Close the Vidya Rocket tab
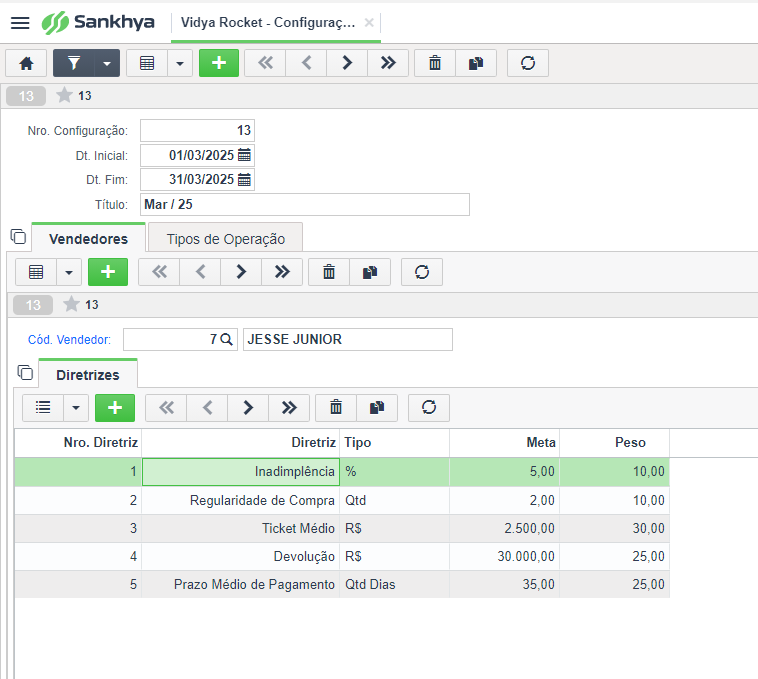758x679 pixels. [369, 23]
